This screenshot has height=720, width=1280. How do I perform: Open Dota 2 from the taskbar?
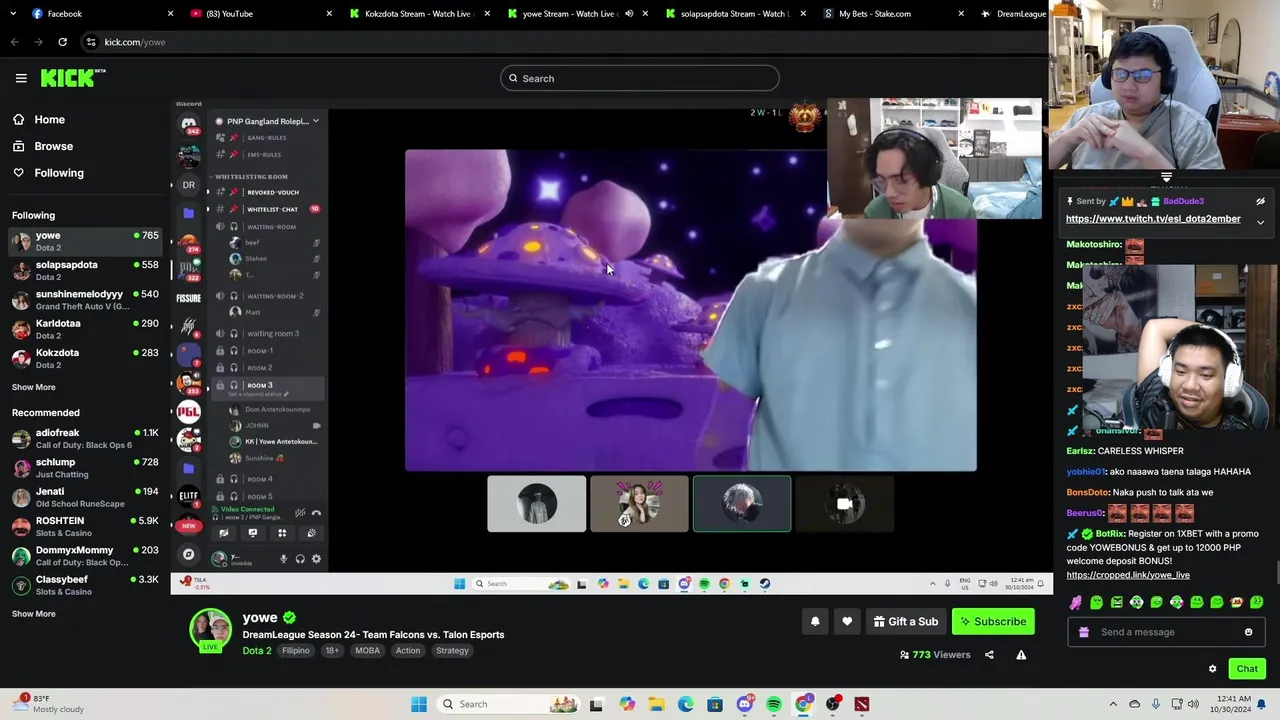(862, 704)
